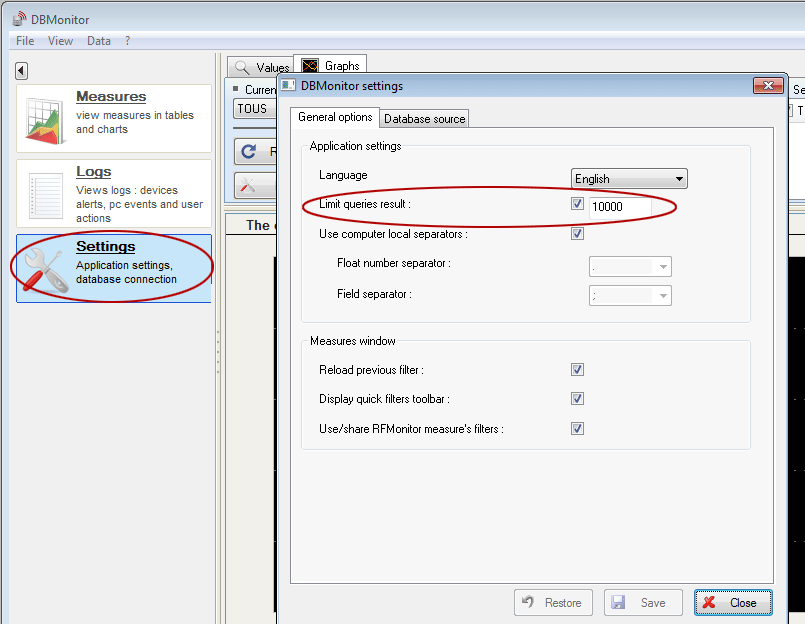Open the Settings section link
This screenshot has width=805, height=624.
tap(105, 247)
